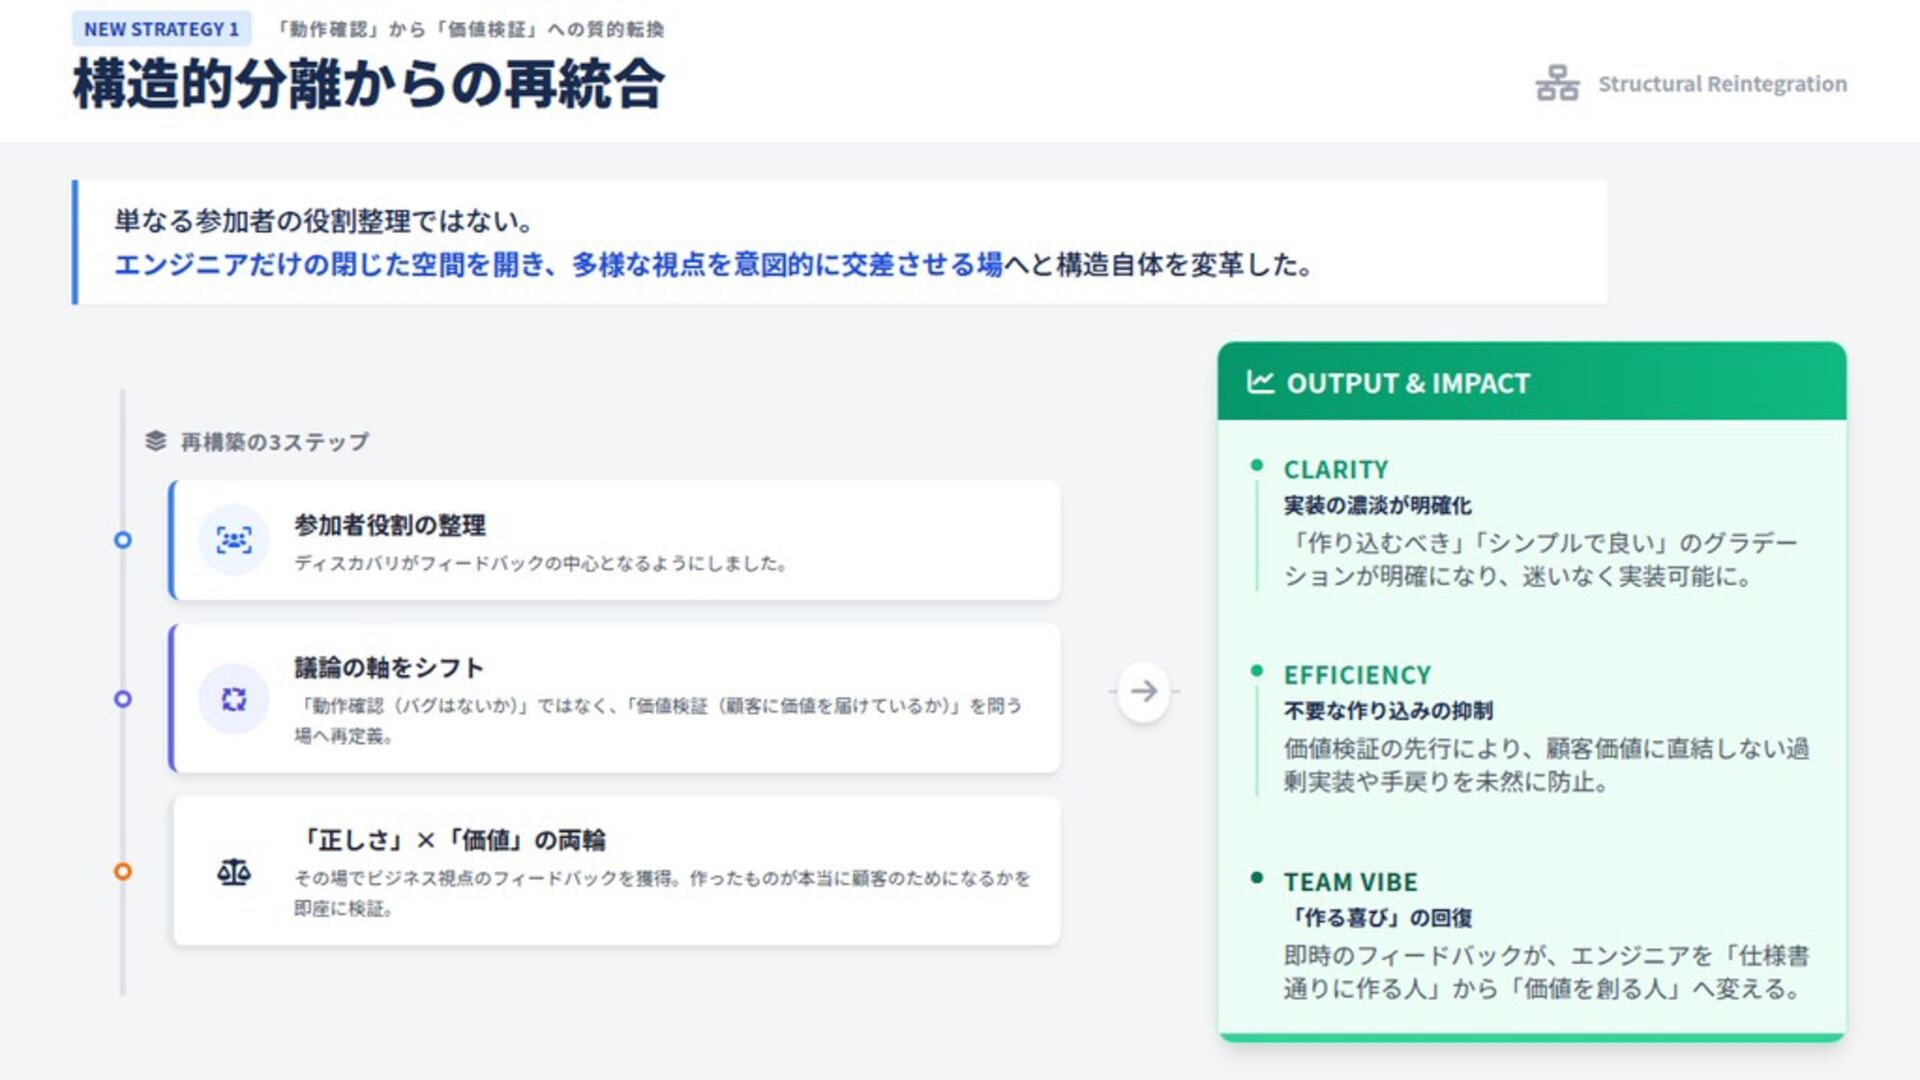Click the green bullet dot beside CLARITY
Viewport: 1920px width, 1080px height.
(x=1257, y=465)
